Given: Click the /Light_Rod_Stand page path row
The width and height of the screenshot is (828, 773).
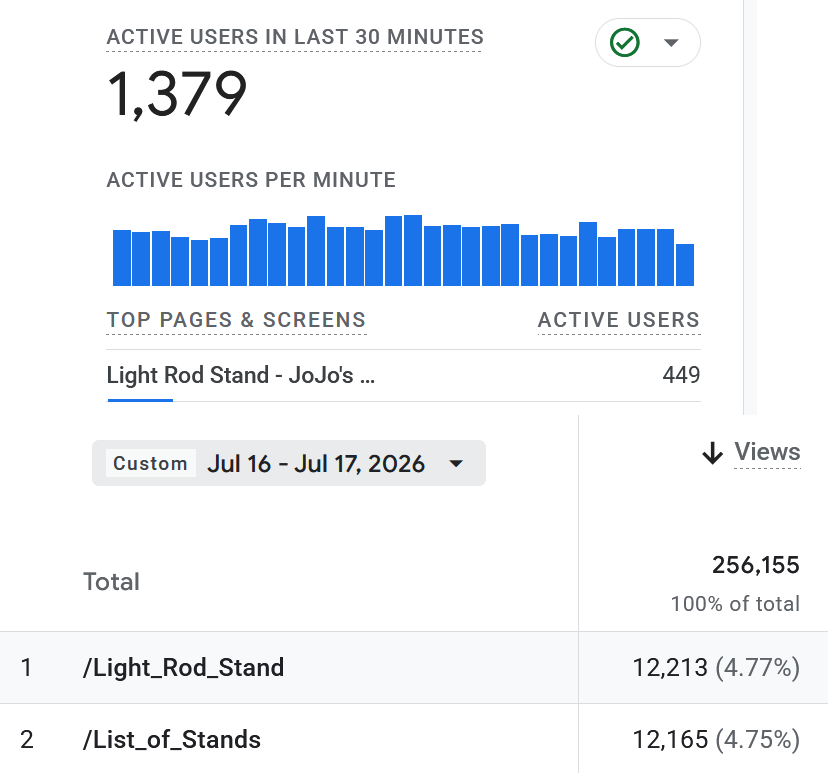Looking at the screenshot, I should tap(414, 667).
